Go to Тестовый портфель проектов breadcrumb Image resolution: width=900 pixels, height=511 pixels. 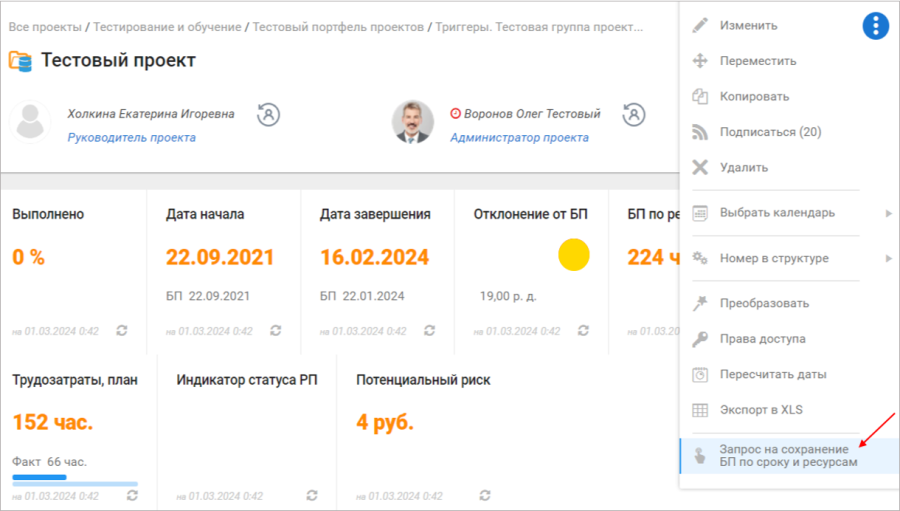(x=338, y=27)
